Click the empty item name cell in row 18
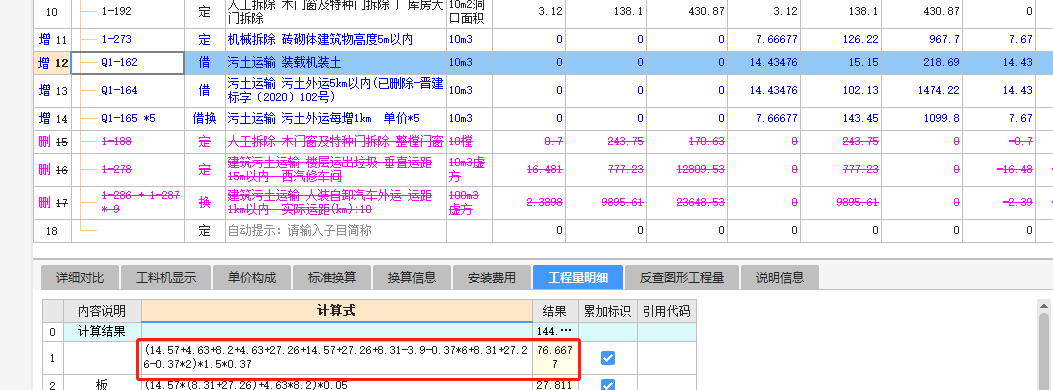The height and width of the screenshot is (390, 1053). 336,230
